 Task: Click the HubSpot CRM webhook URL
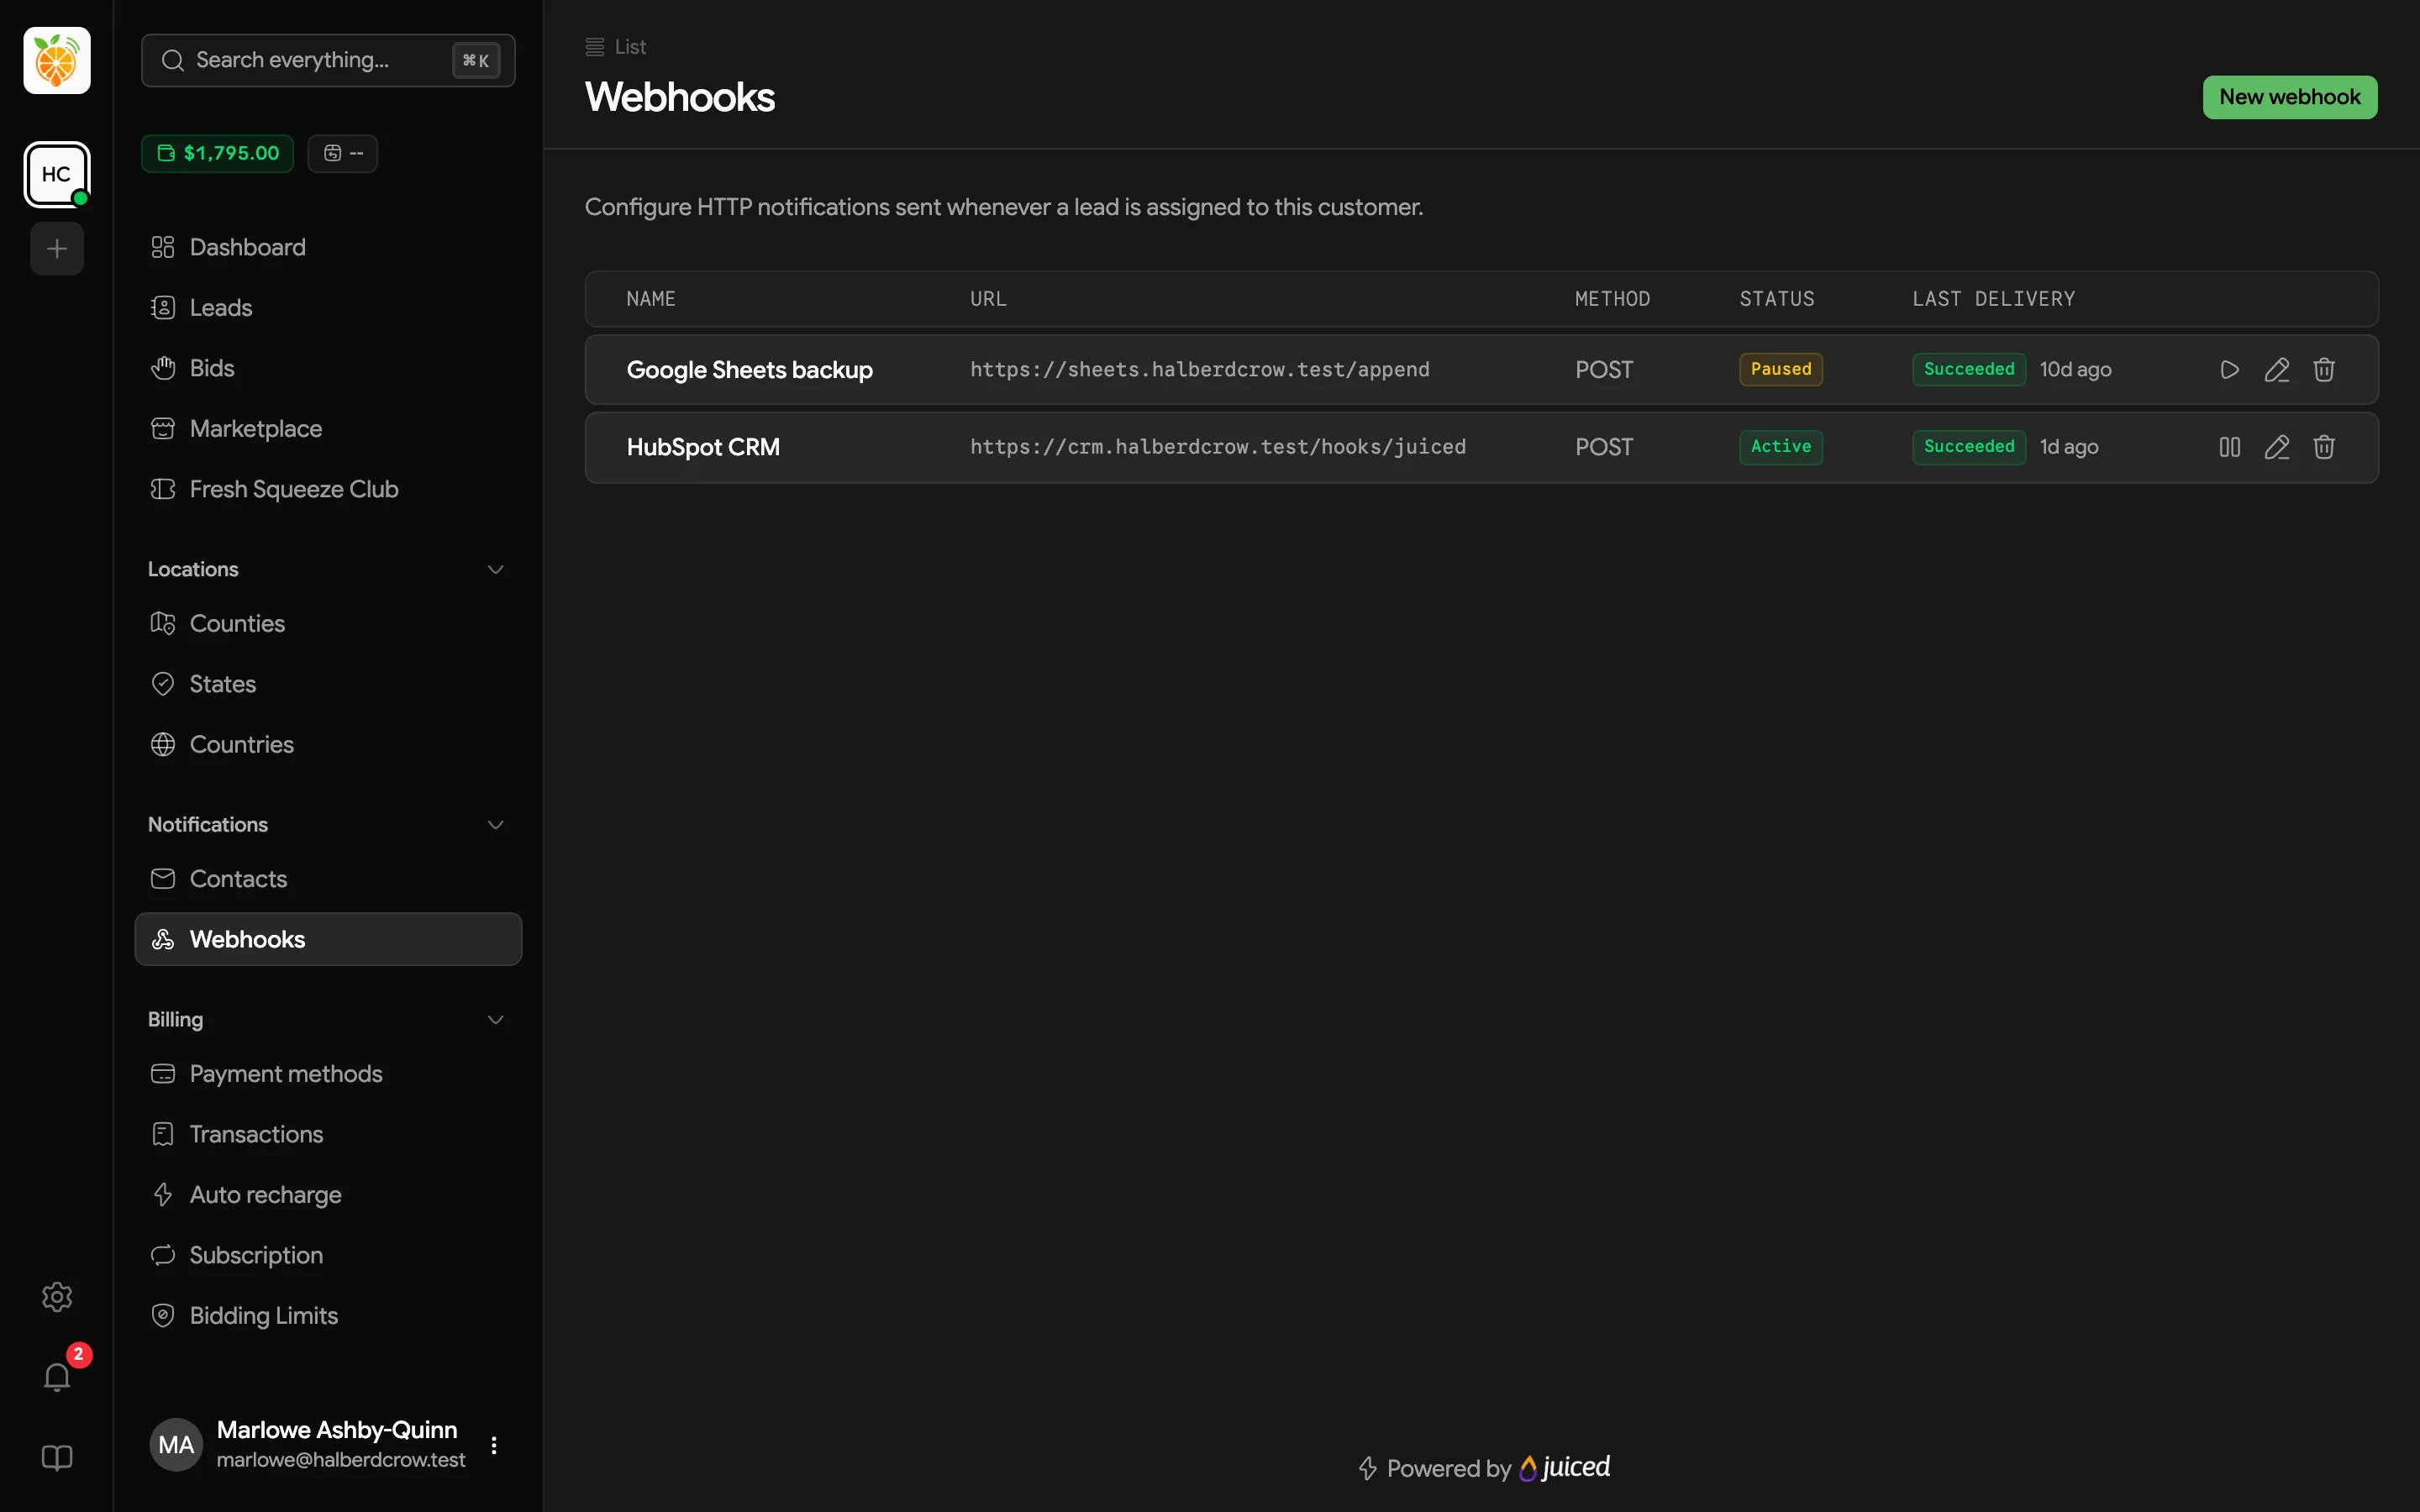[x=1218, y=447]
